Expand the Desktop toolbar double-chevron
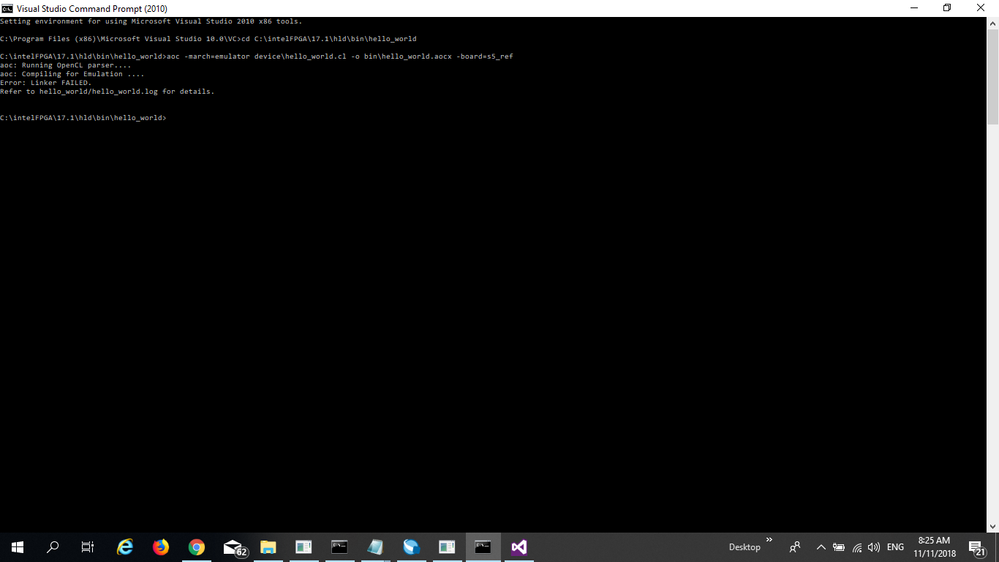Image resolution: width=999 pixels, height=562 pixels. (769, 540)
